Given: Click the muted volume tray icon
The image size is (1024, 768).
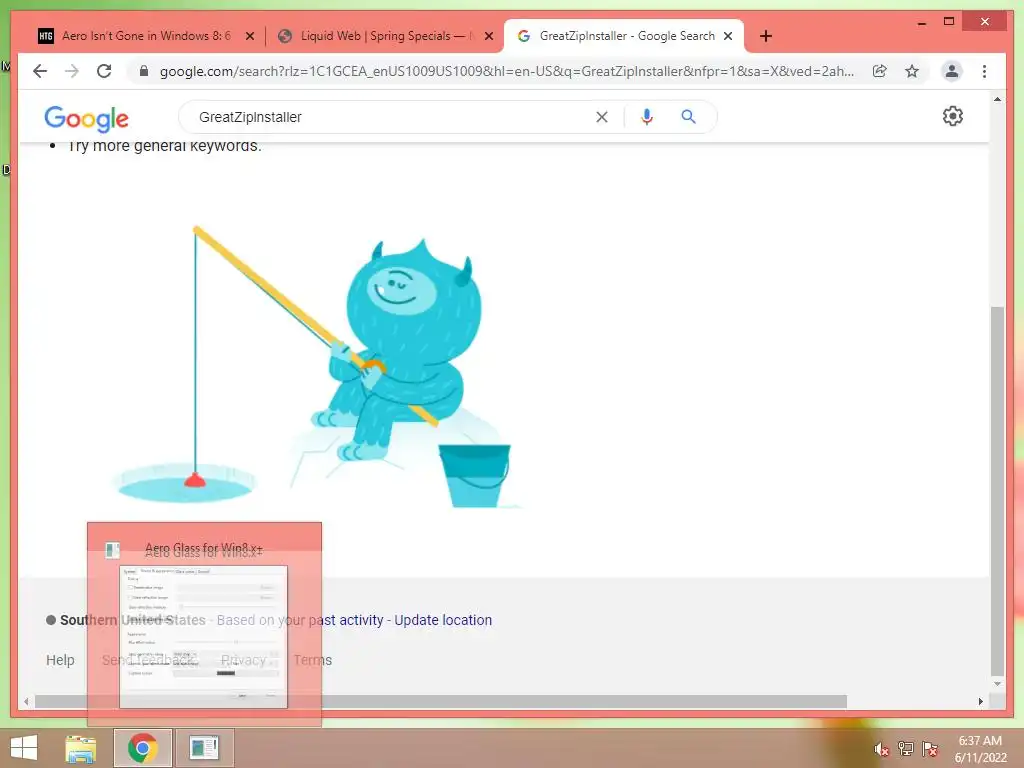Looking at the screenshot, I should (881, 749).
